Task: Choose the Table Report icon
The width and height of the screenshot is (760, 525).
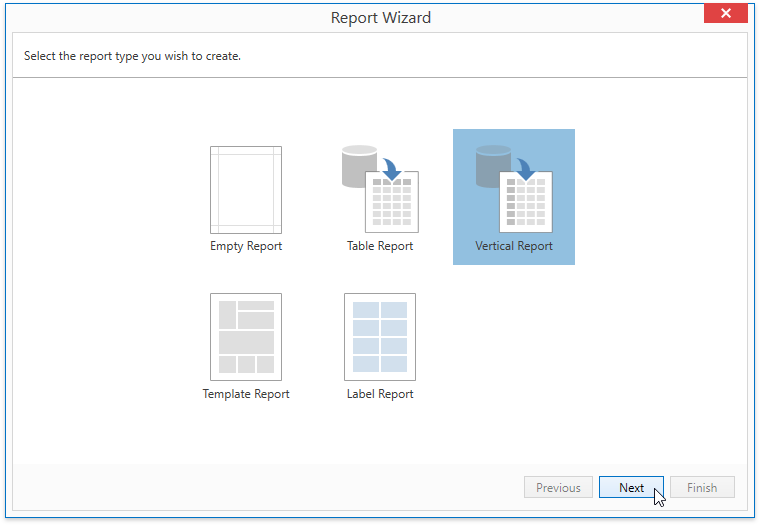Action: pos(380,189)
